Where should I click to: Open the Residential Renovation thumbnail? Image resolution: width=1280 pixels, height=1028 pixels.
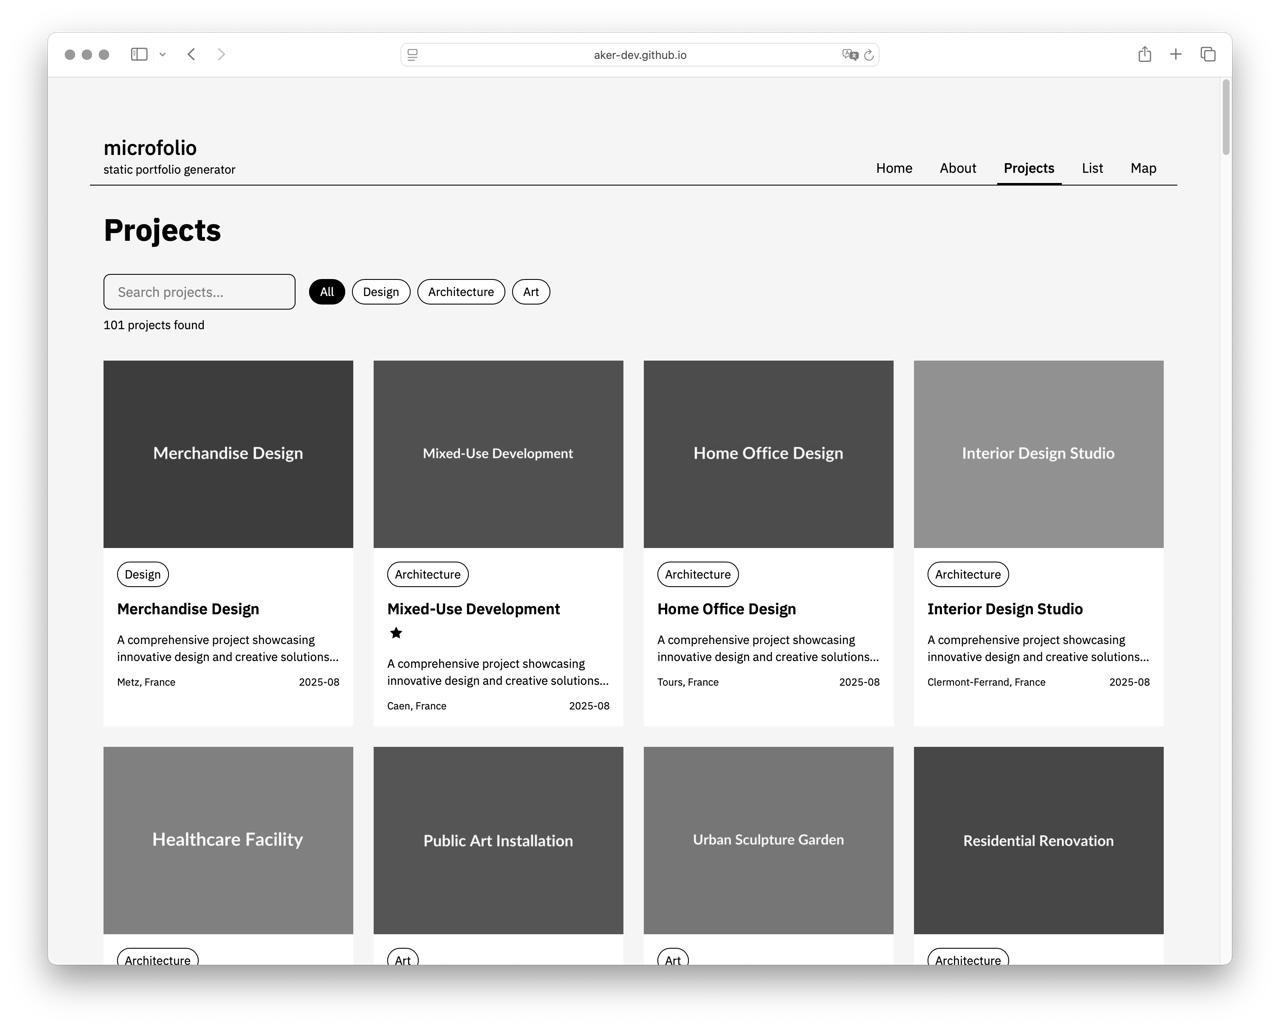[x=1038, y=840]
